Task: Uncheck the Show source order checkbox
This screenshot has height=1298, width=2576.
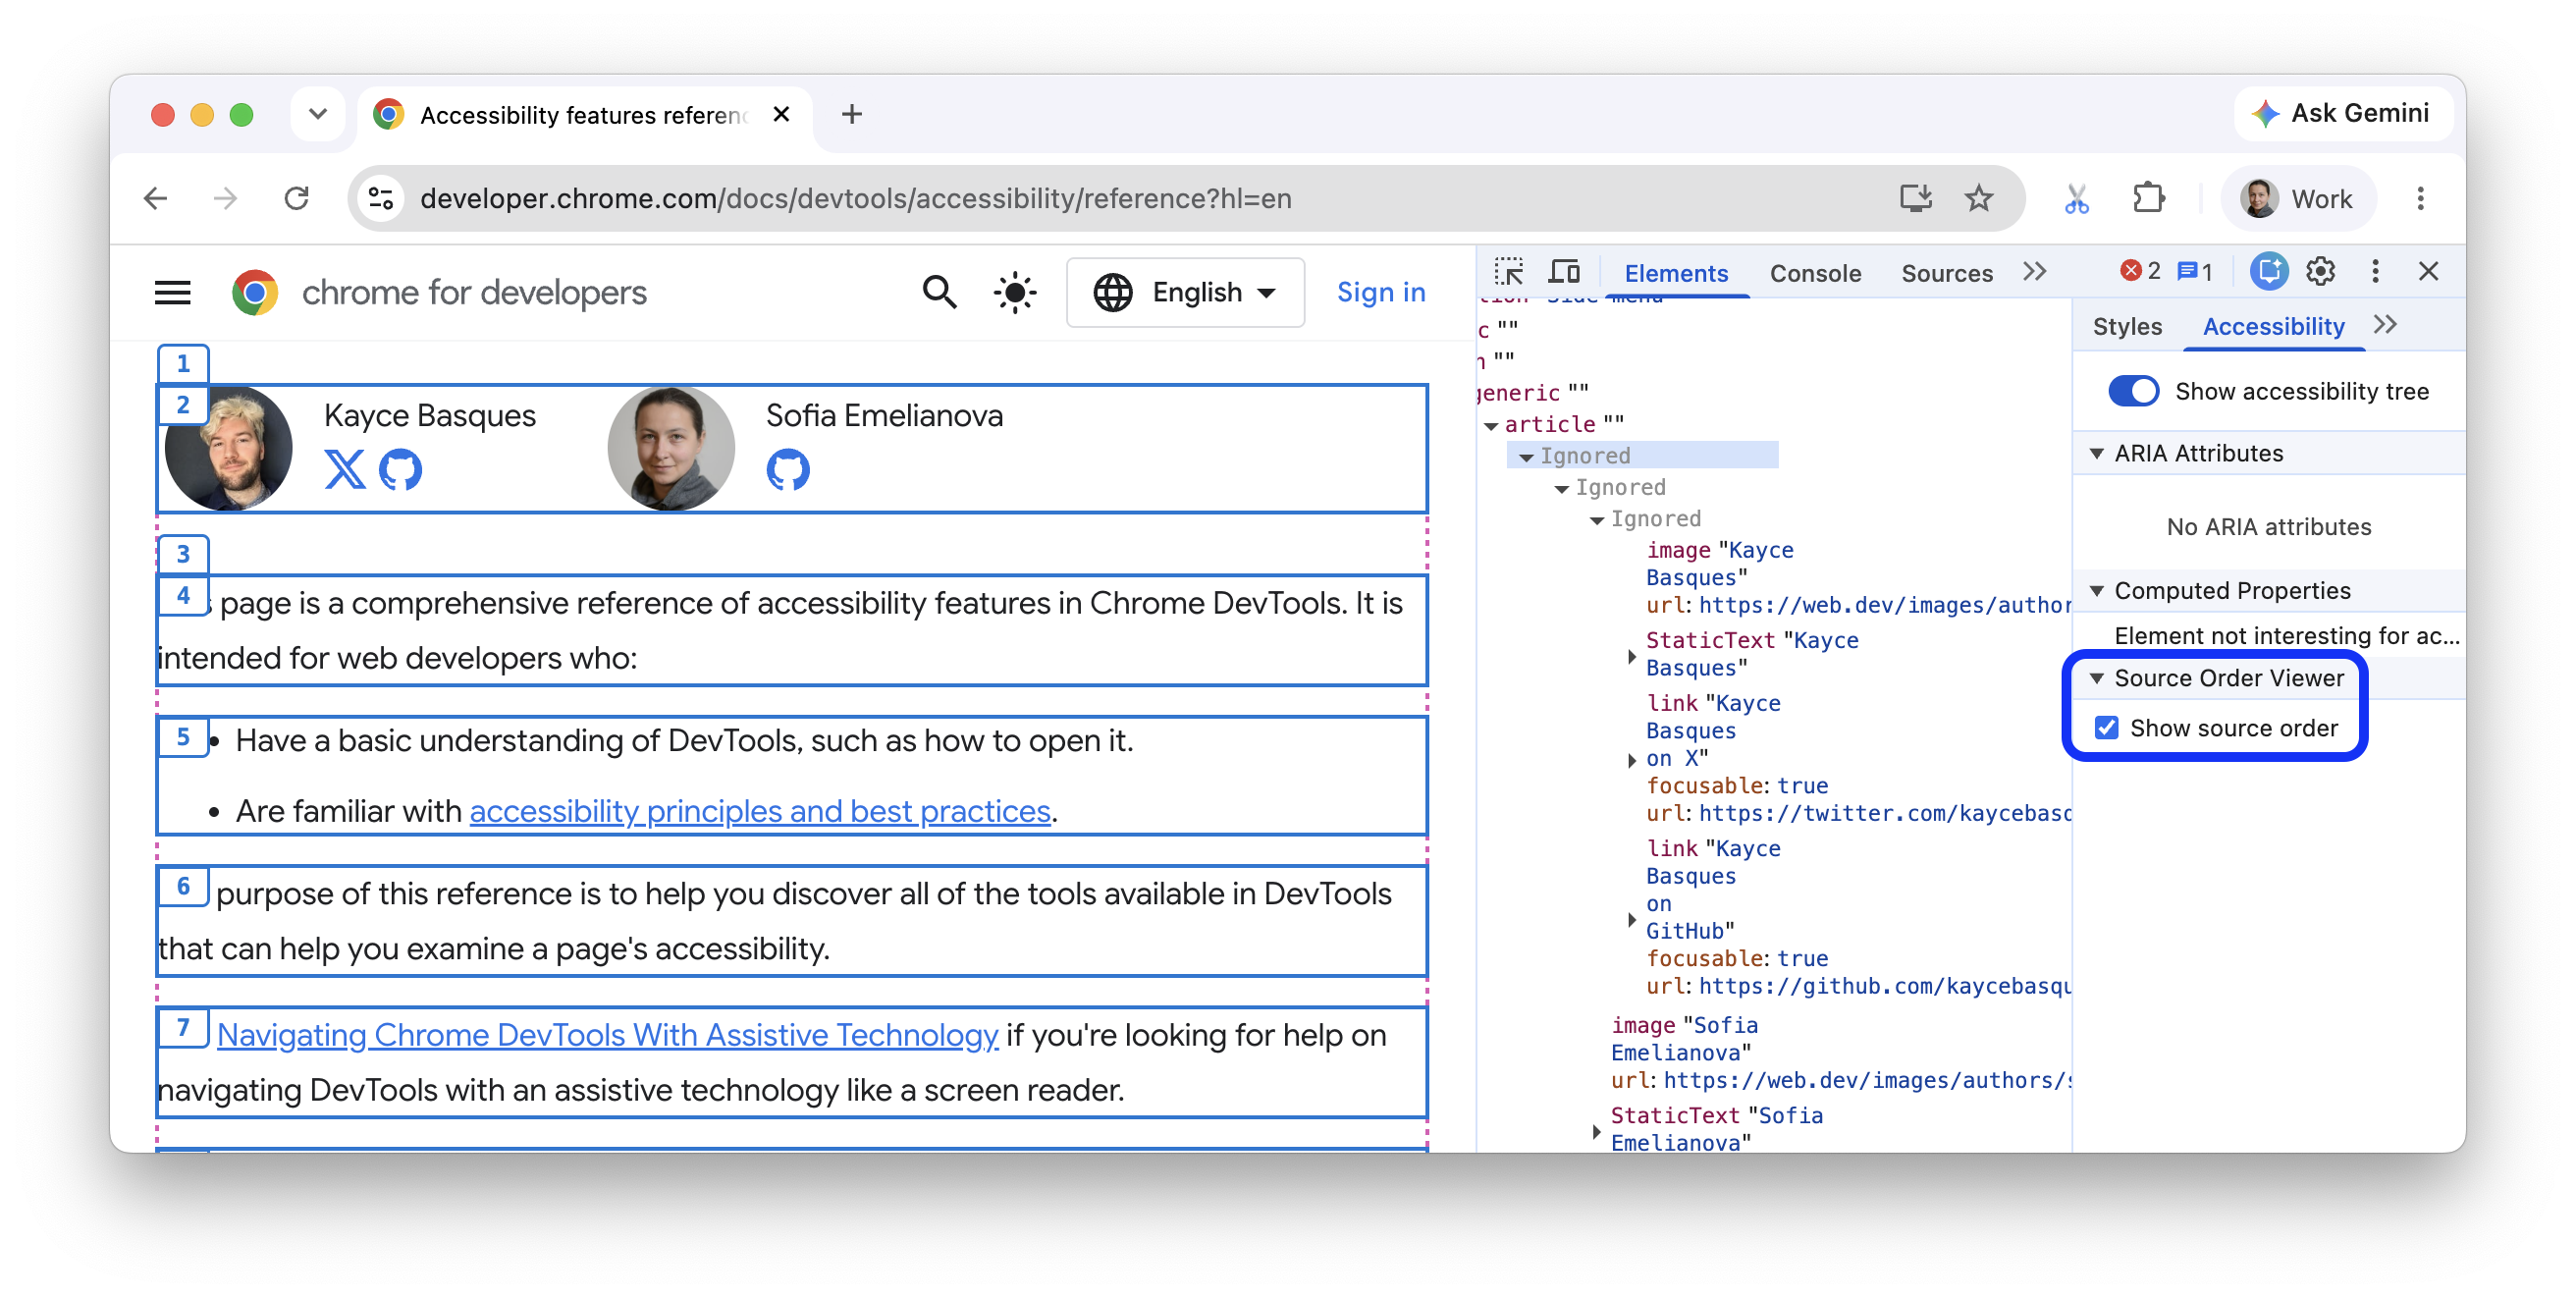Action: 2106,727
